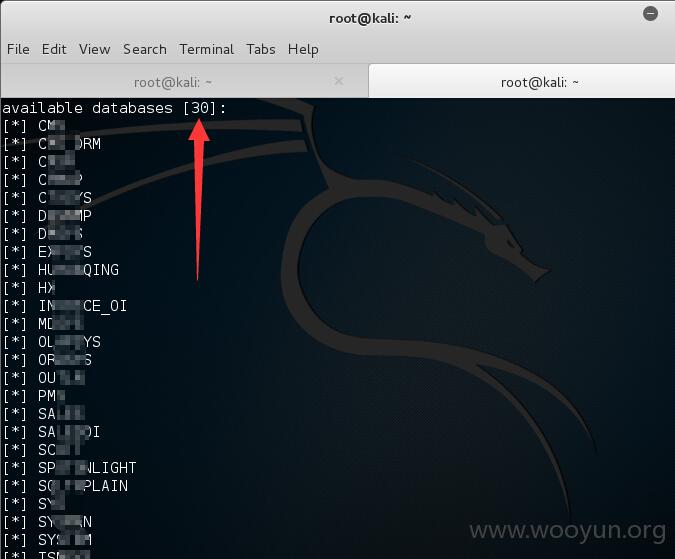Close the first root@kali tab
The image size is (675, 559).
click(x=339, y=81)
